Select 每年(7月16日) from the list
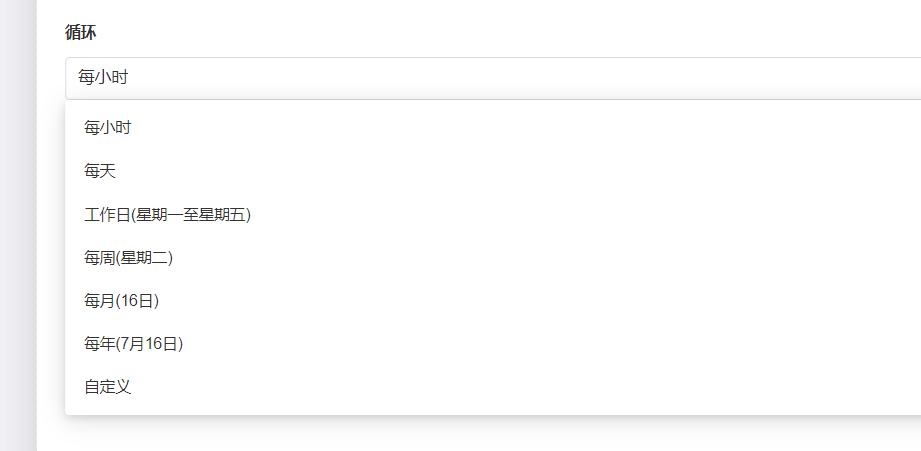The width and height of the screenshot is (921, 451). (x=134, y=344)
